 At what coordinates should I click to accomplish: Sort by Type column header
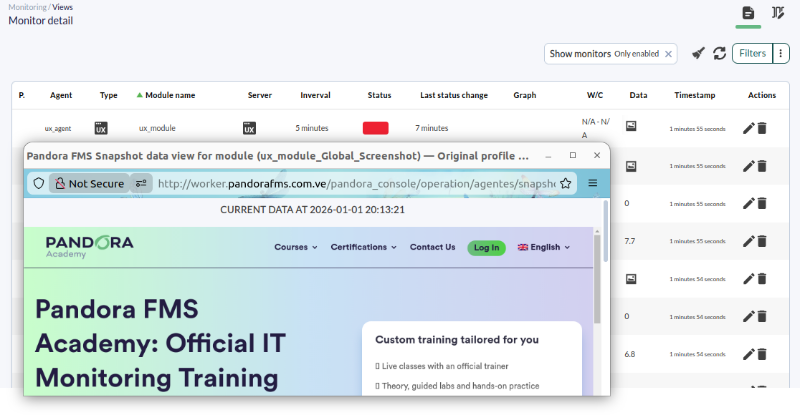pos(109,95)
